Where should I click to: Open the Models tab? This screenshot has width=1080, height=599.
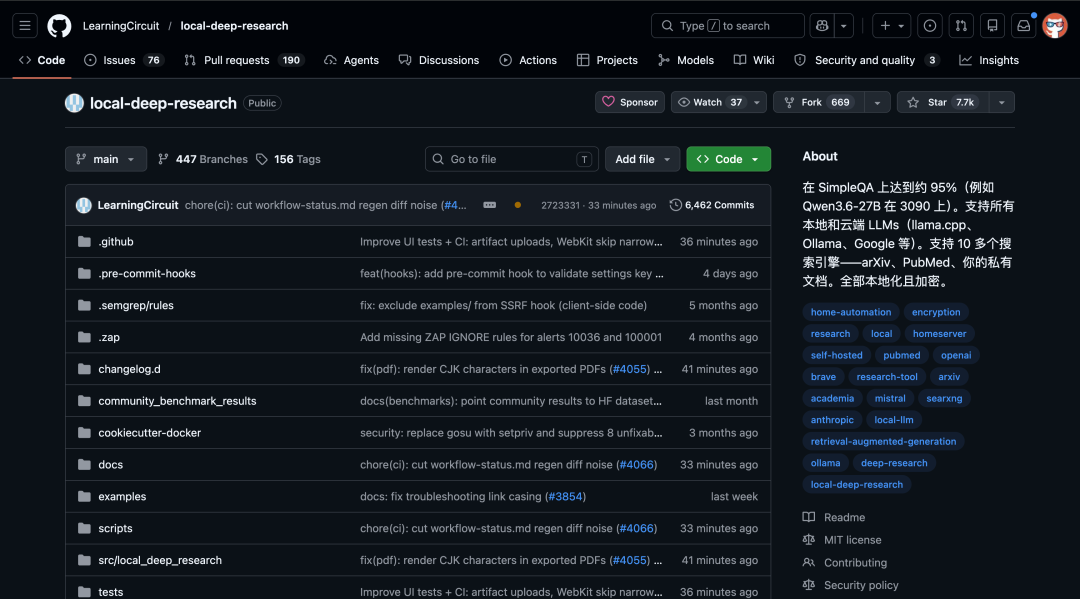(685, 60)
